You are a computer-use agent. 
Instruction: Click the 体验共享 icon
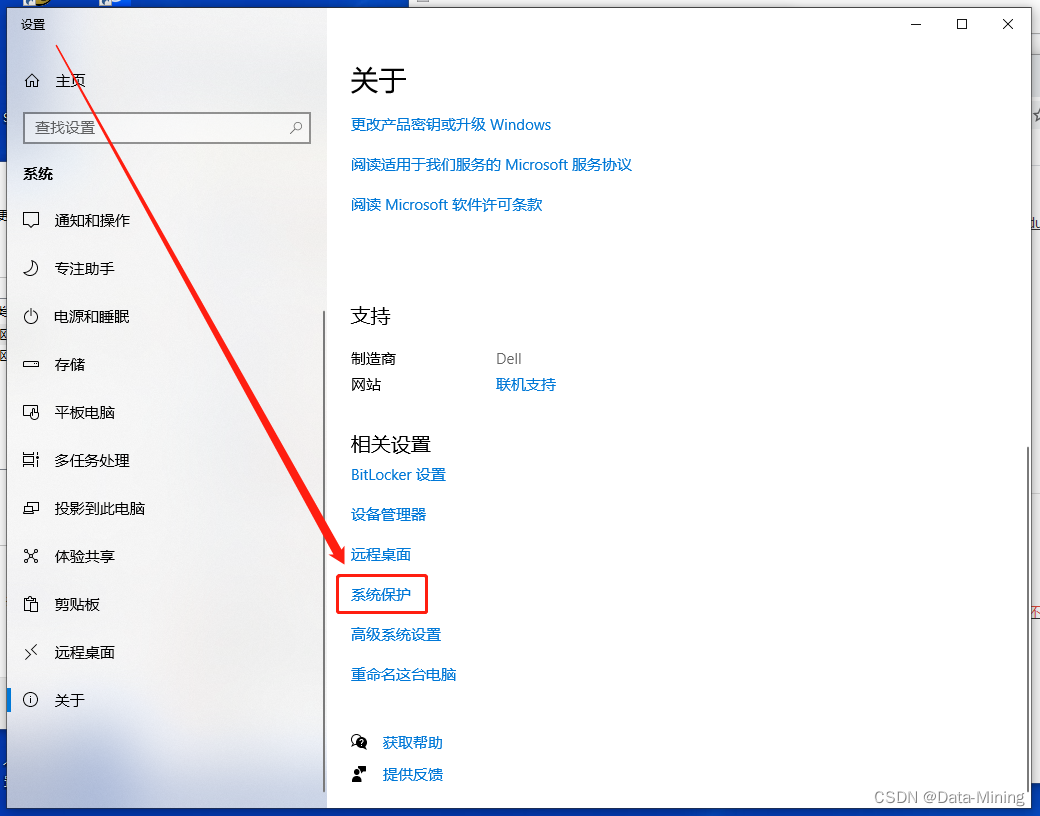click(31, 556)
